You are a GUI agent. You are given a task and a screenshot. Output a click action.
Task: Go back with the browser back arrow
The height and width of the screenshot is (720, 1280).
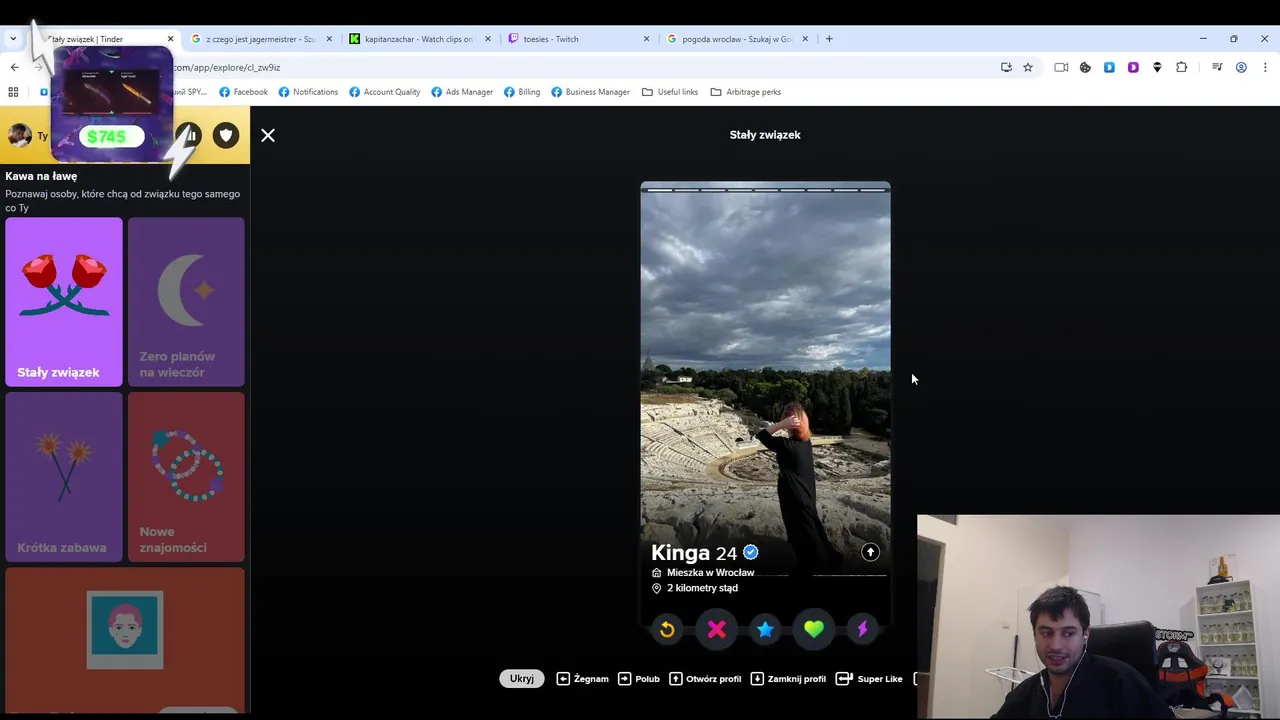point(14,67)
